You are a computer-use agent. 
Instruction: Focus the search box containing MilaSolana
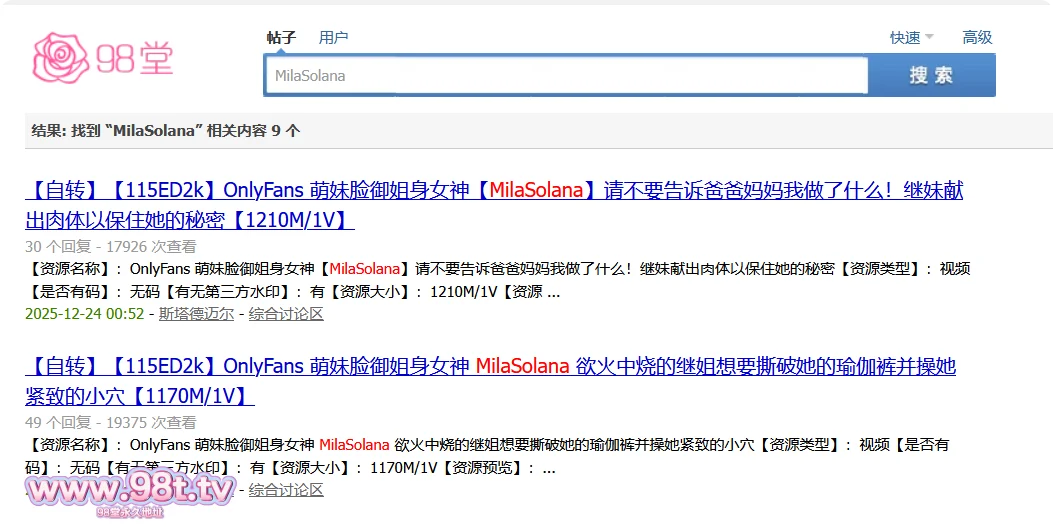coord(566,75)
